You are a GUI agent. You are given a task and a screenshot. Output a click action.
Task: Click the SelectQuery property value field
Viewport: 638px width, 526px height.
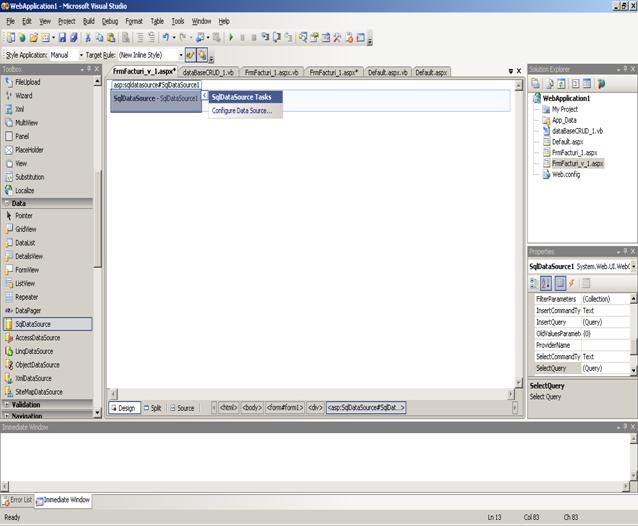(605, 368)
